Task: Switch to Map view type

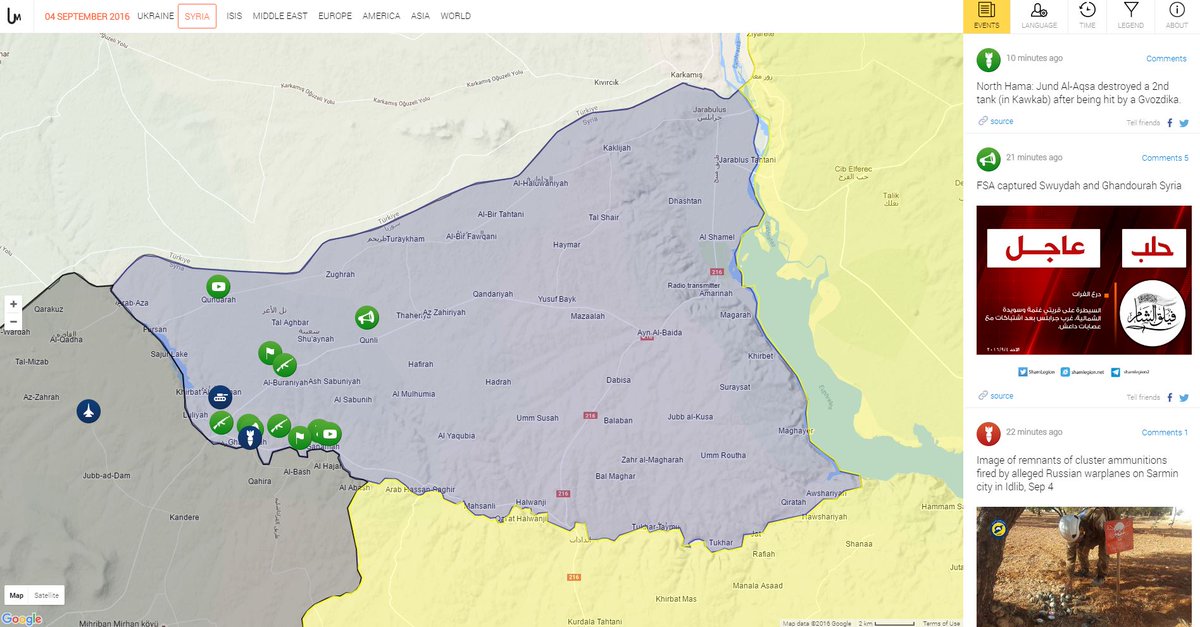Action: click(x=17, y=595)
